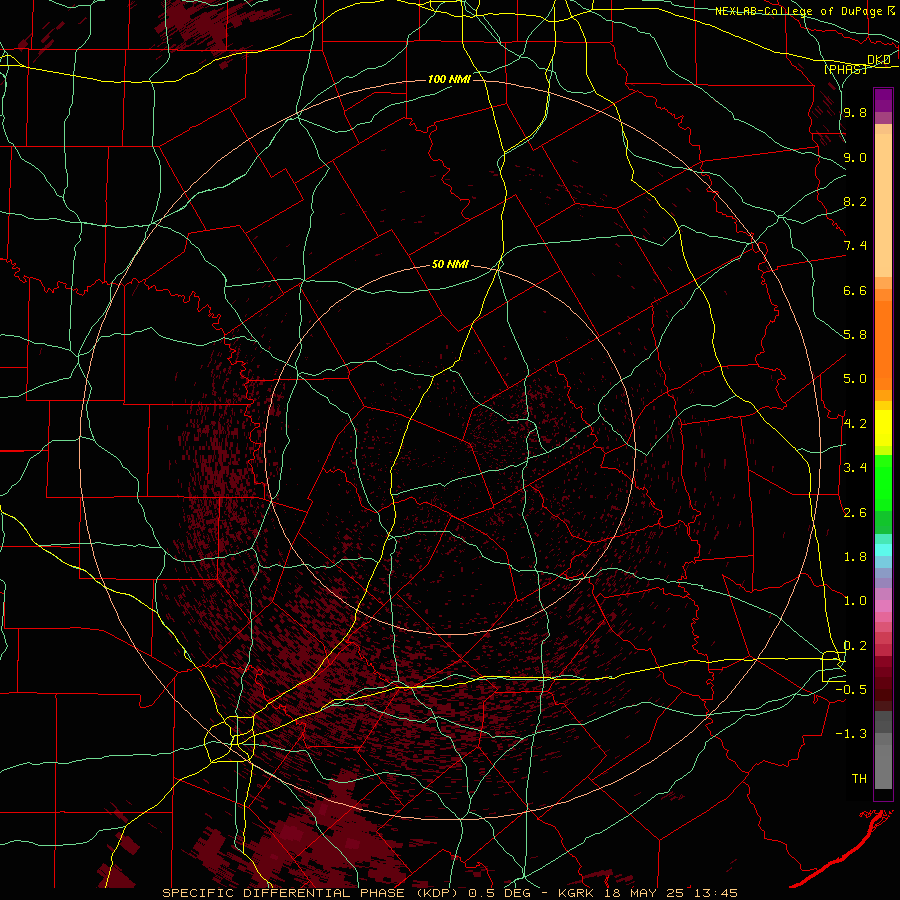Click the 7.4 value on the color scale
The height and width of the screenshot is (900, 900).
coord(855,246)
